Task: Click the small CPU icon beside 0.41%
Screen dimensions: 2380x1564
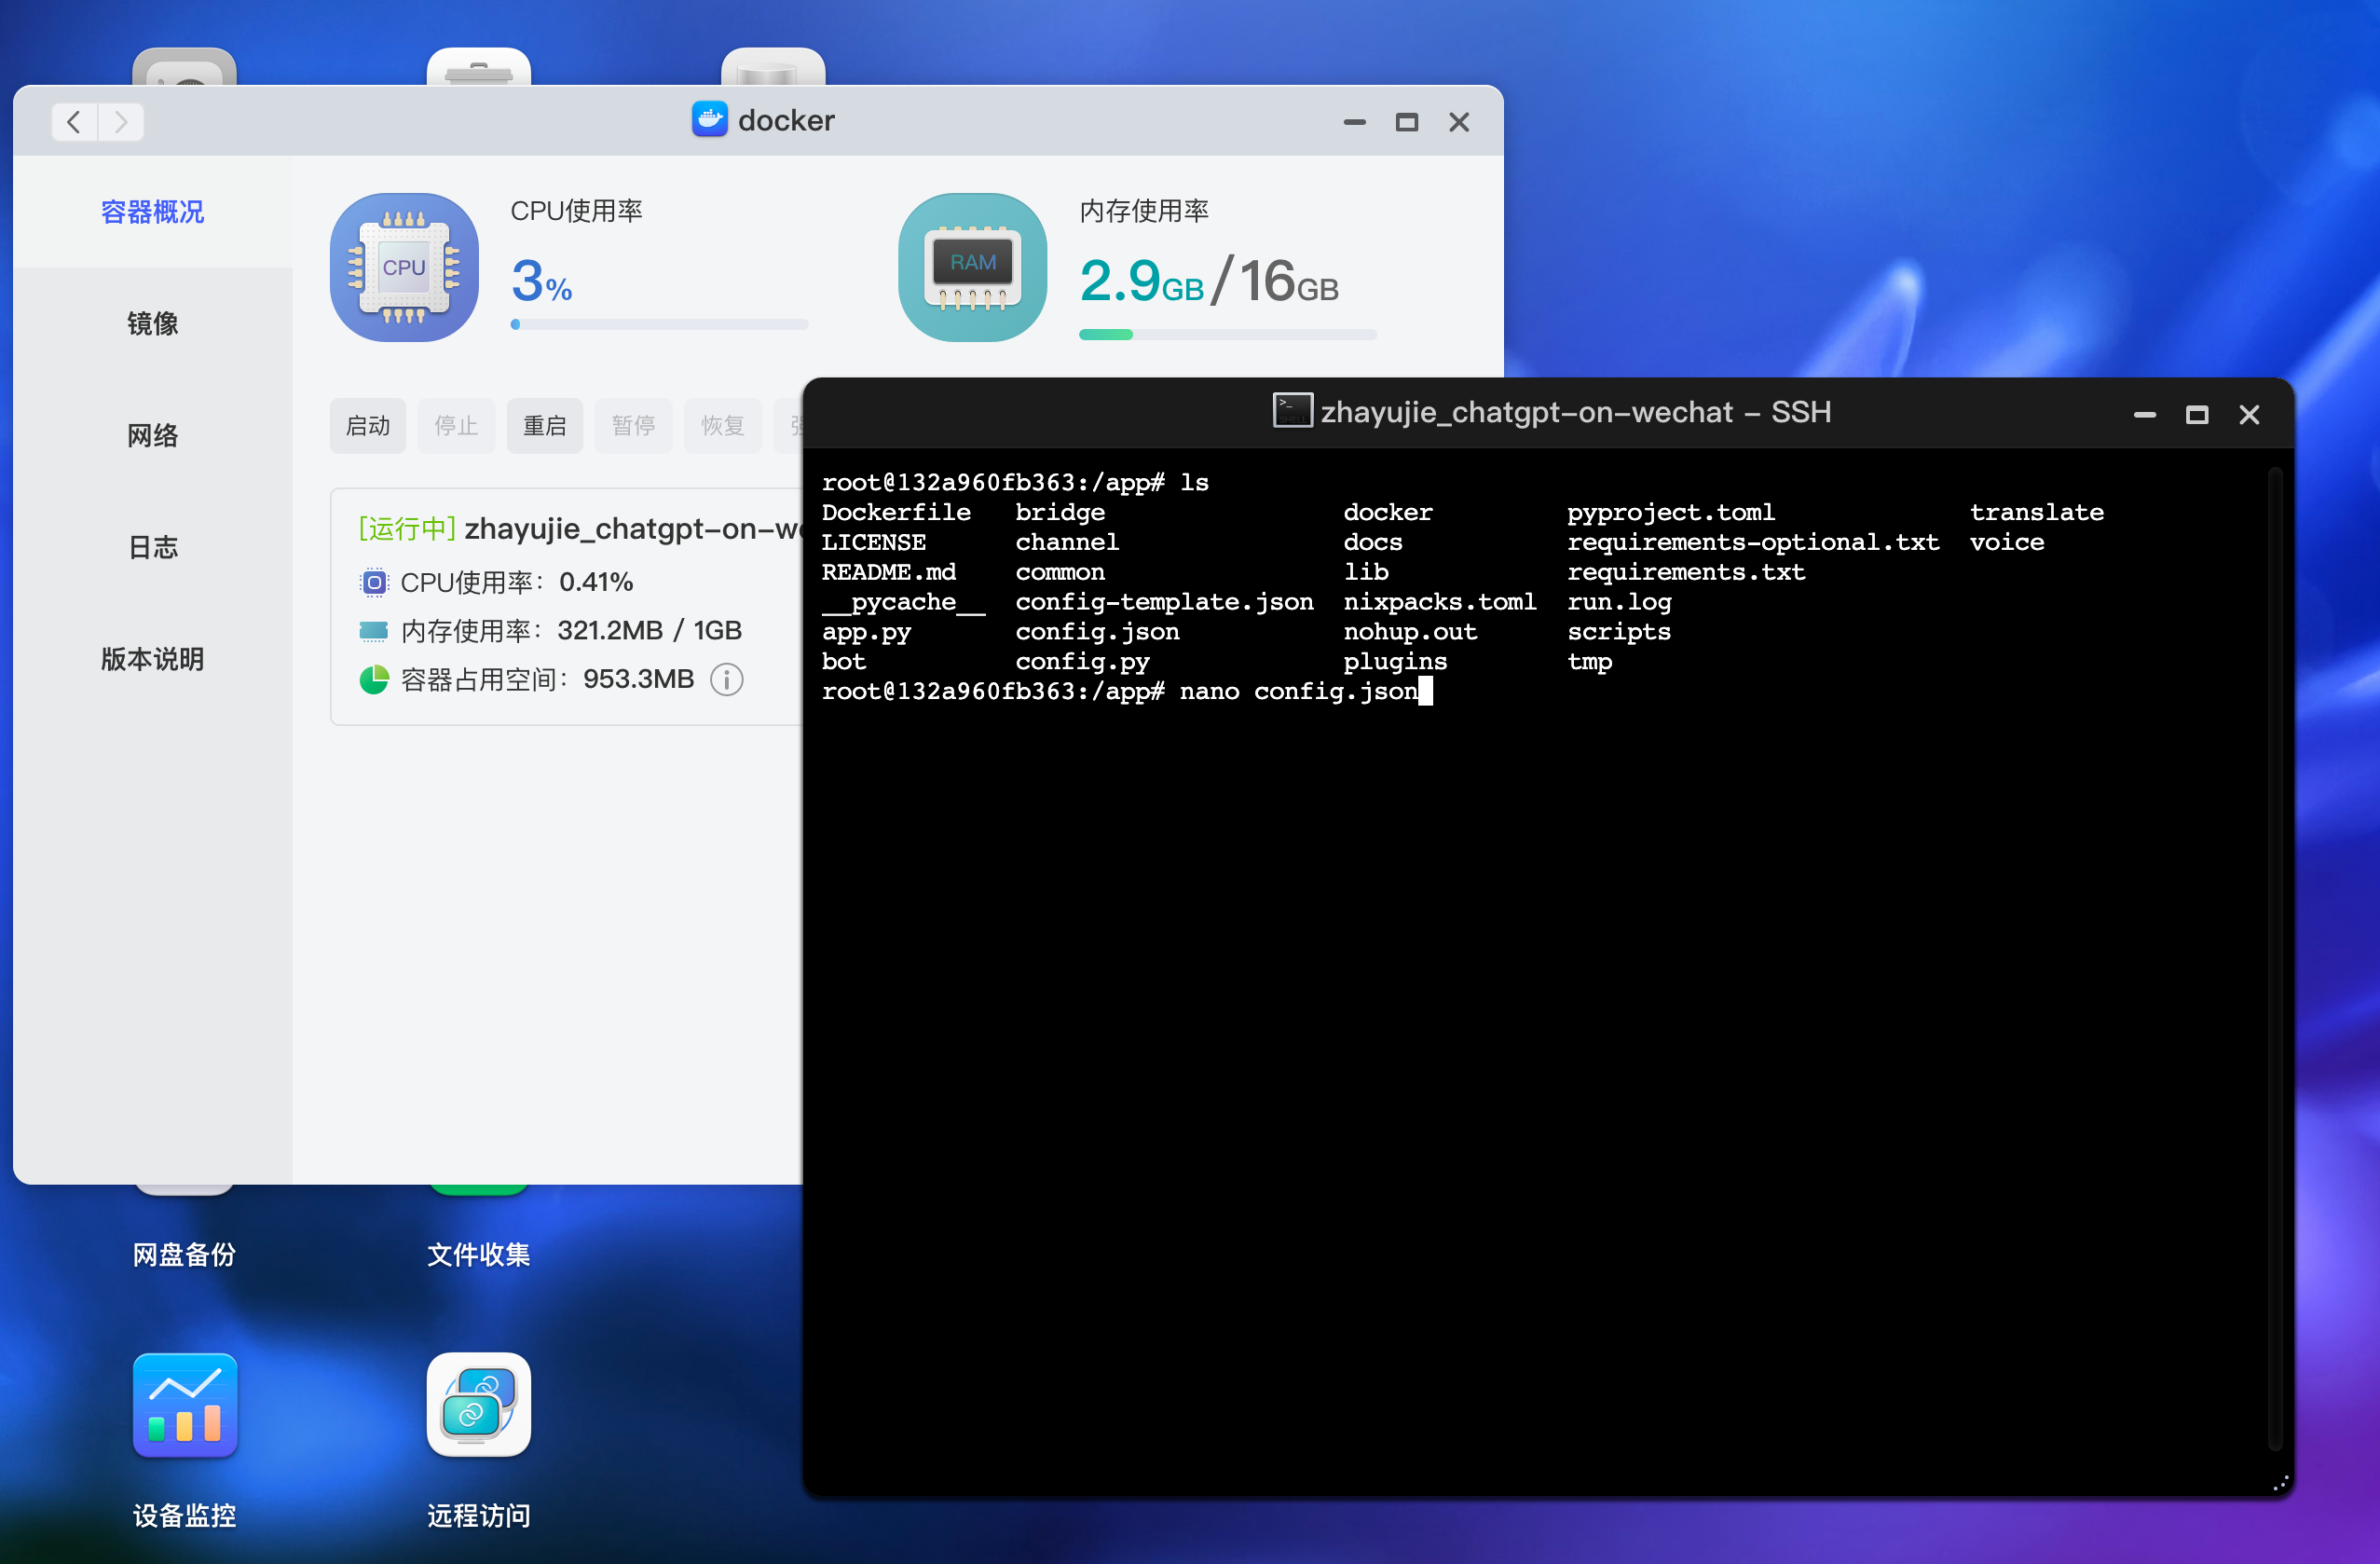Action: coord(373,582)
